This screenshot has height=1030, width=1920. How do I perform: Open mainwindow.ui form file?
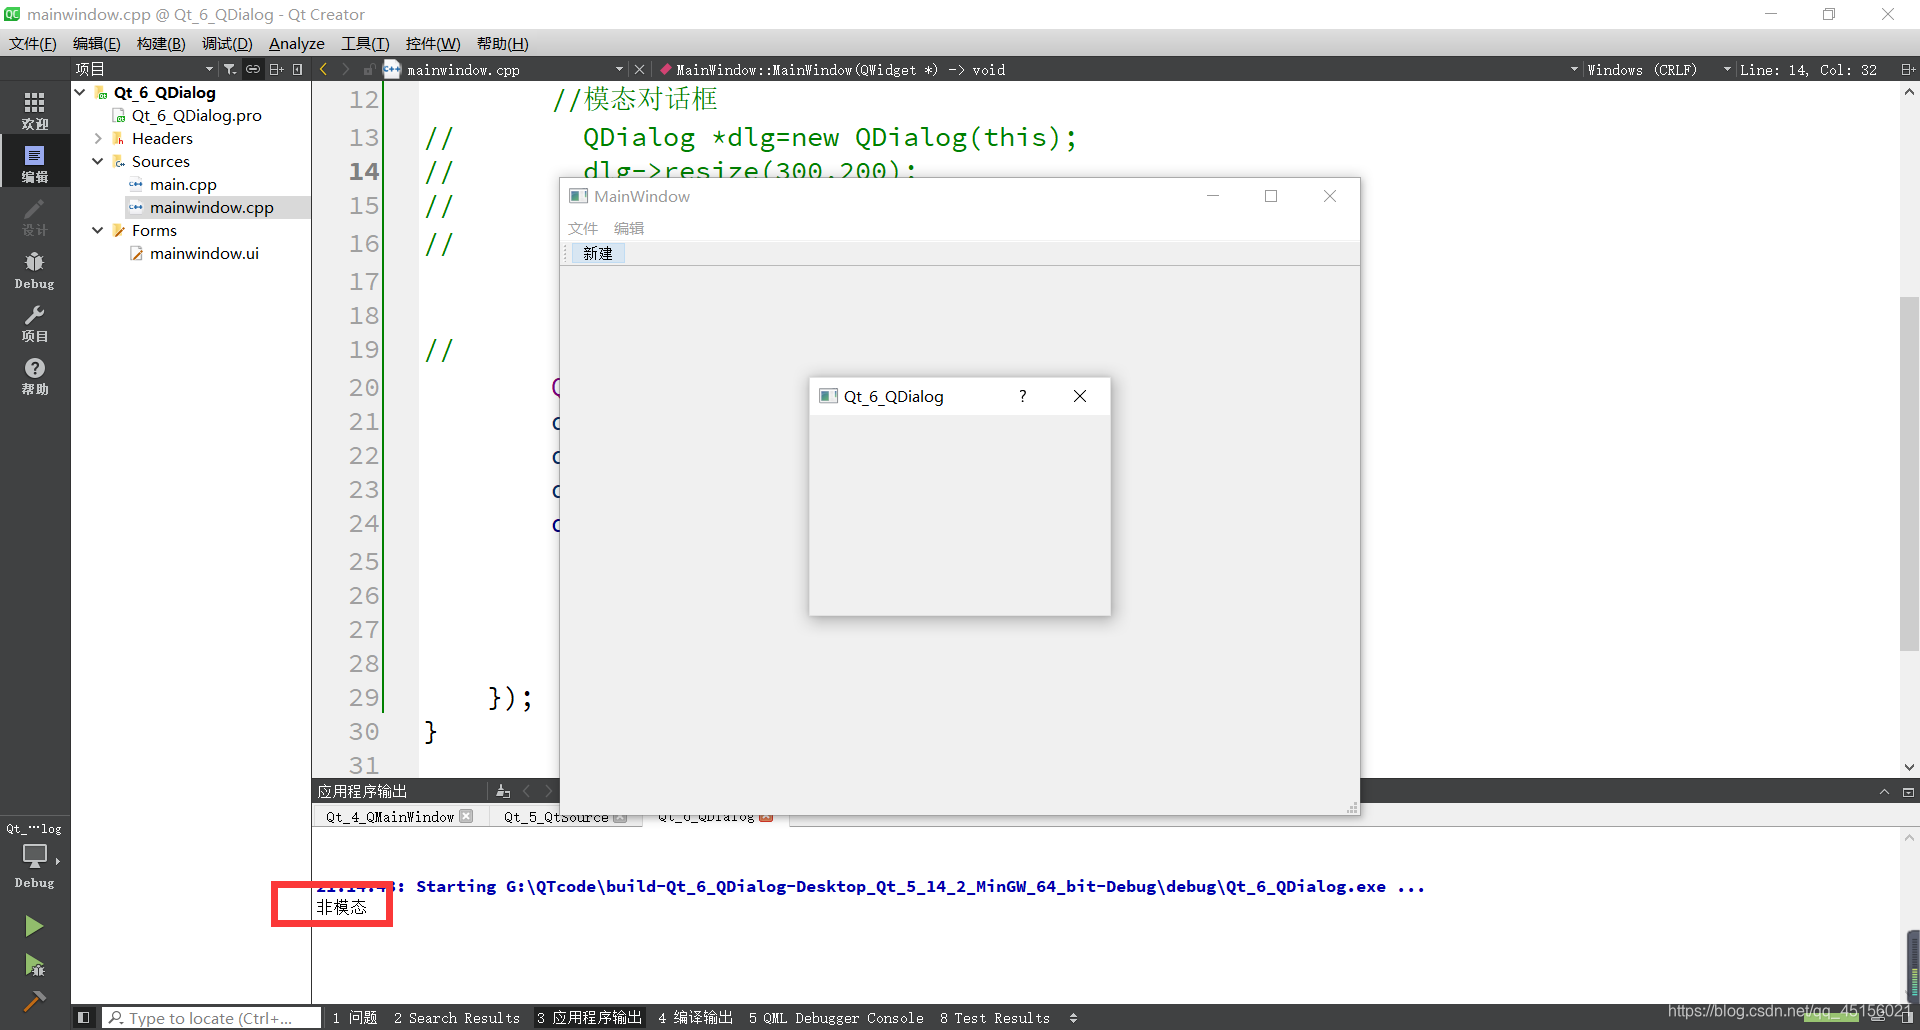[x=204, y=253]
